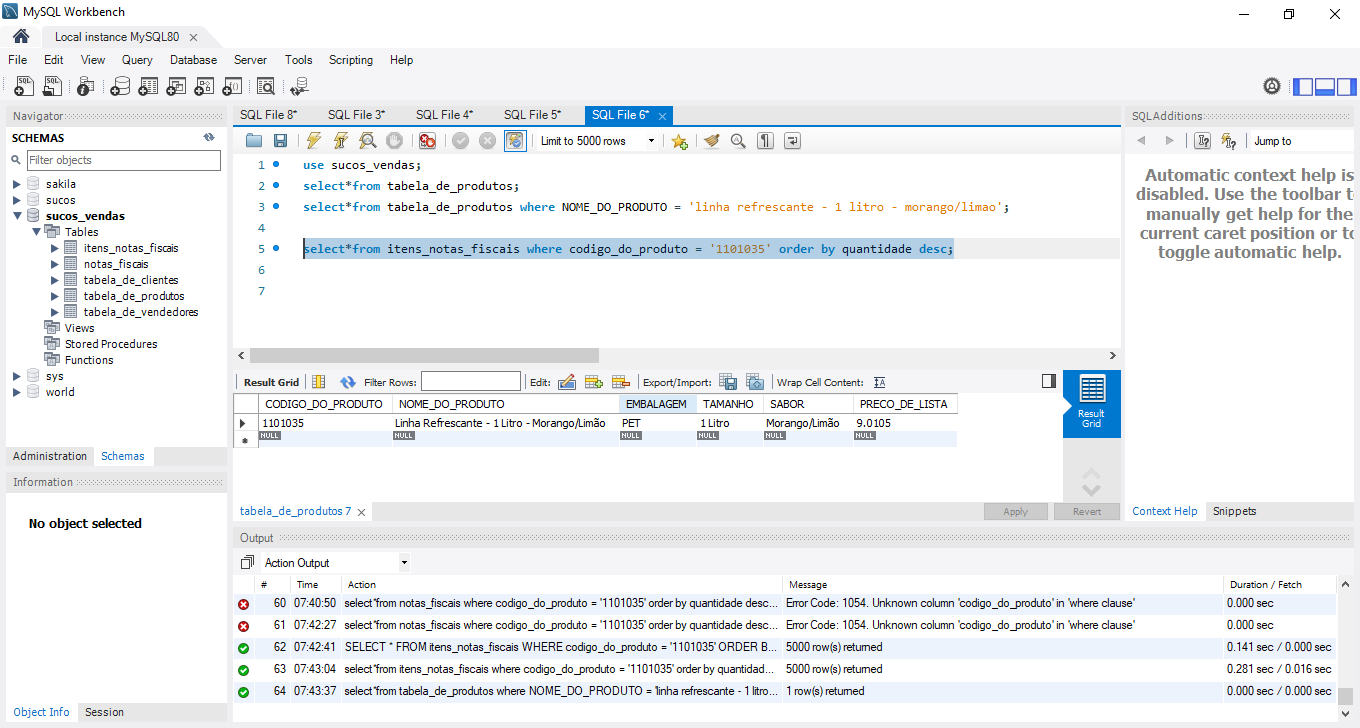Image resolution: width=1360 pixels, height=728 pixels.
Task: Open SQL script file toolbar icon
Action: 51,86
